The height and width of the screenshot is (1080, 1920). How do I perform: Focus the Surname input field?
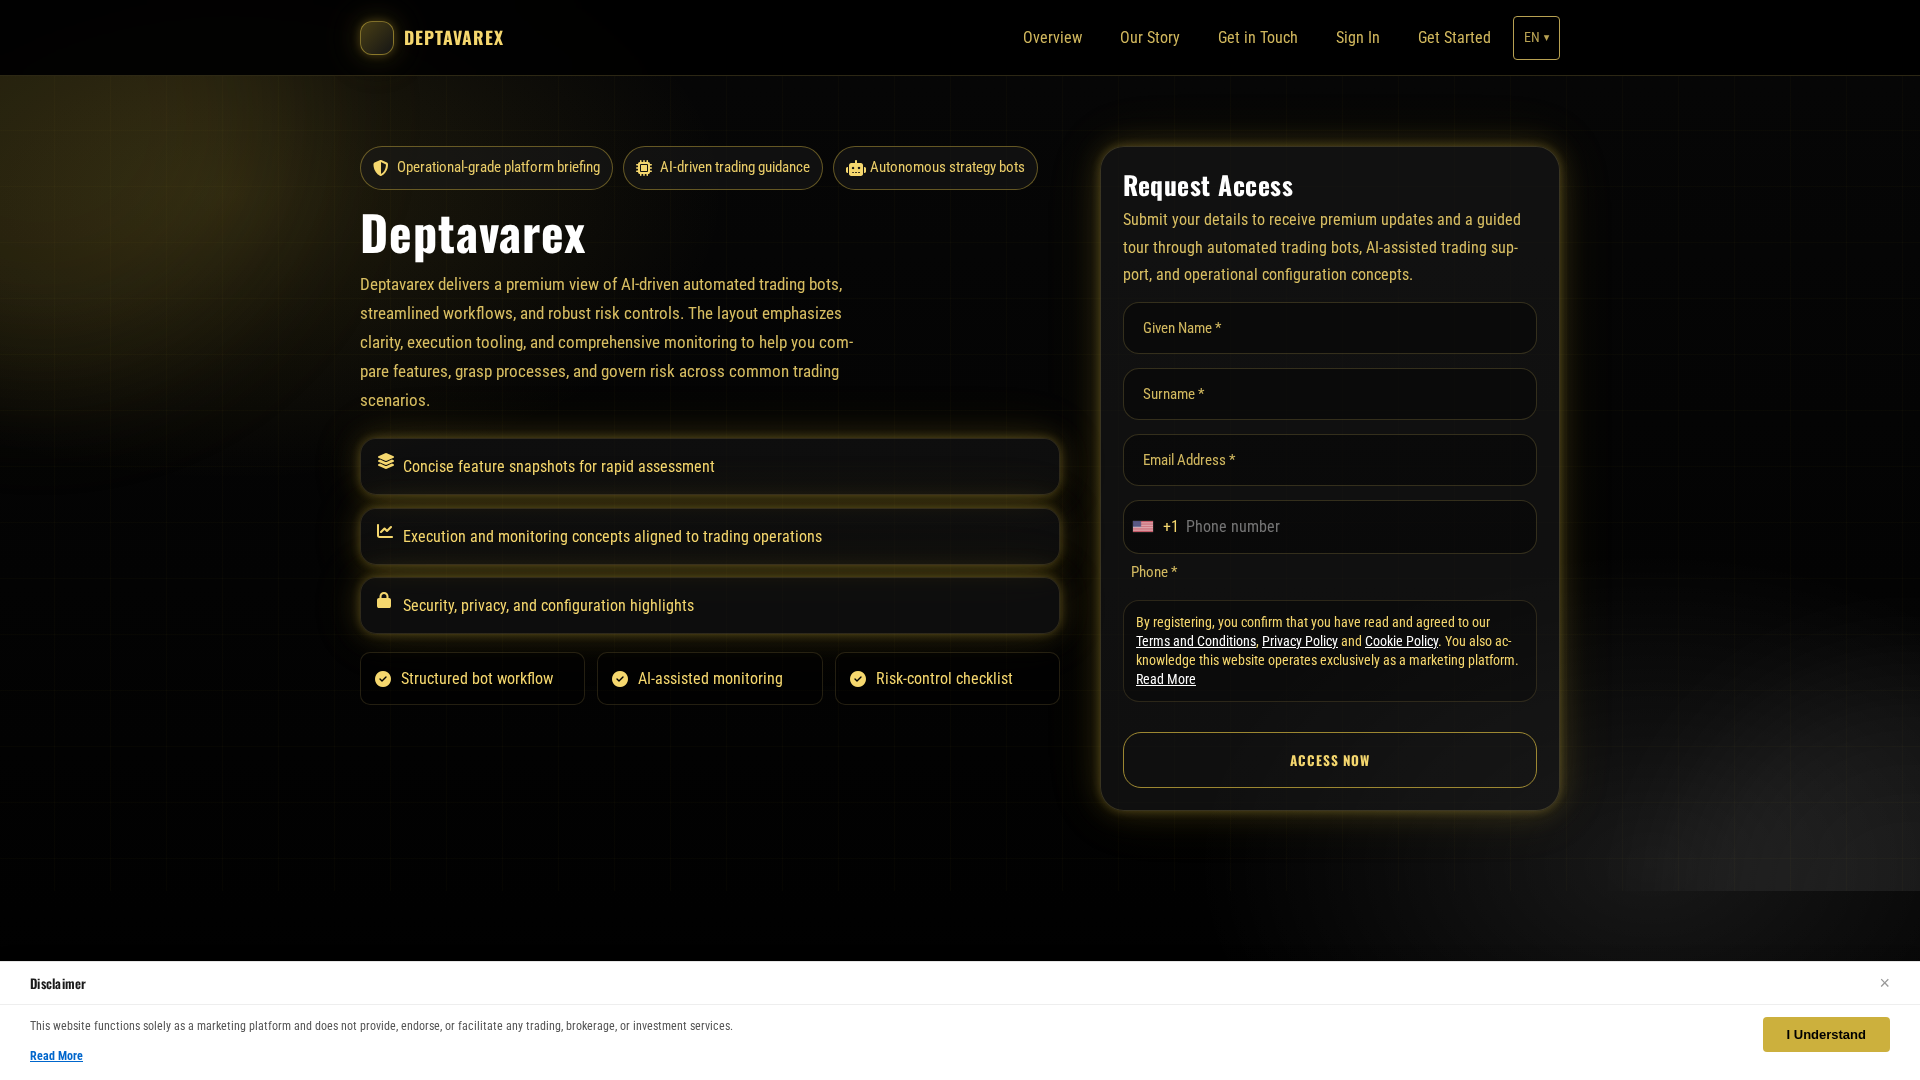[x=1330, y=394]
